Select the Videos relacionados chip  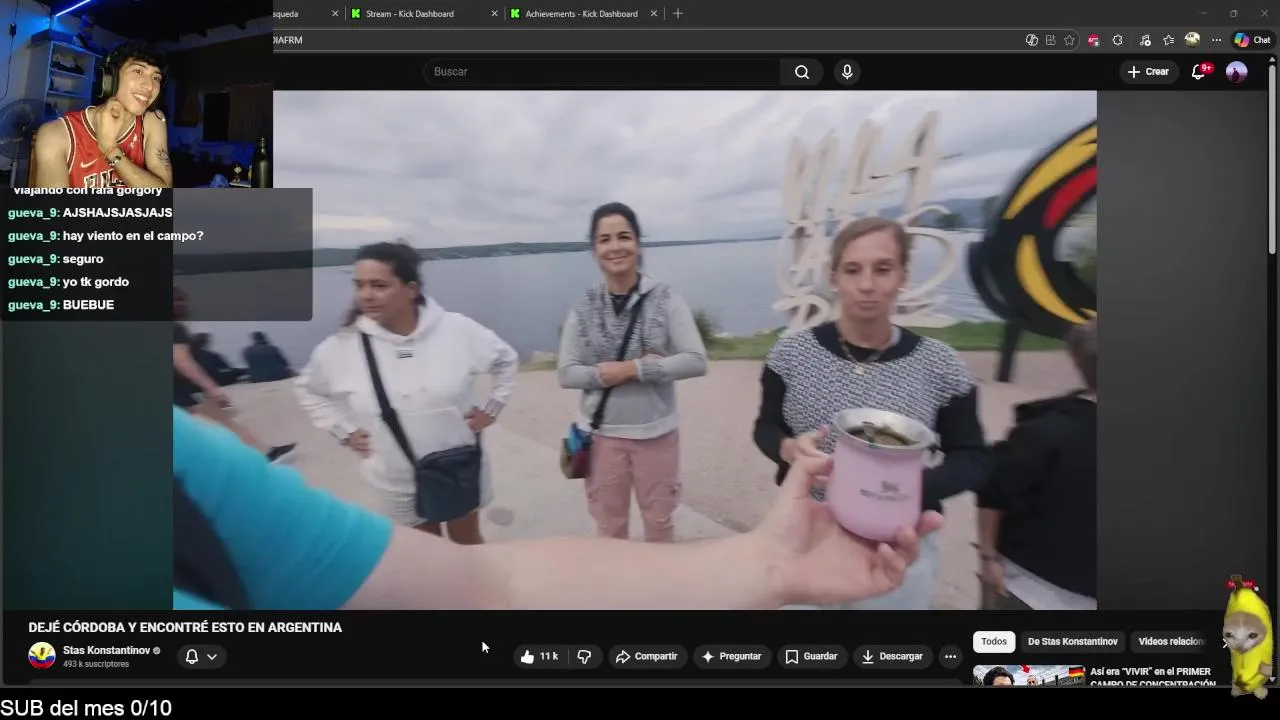[1171, 642]
